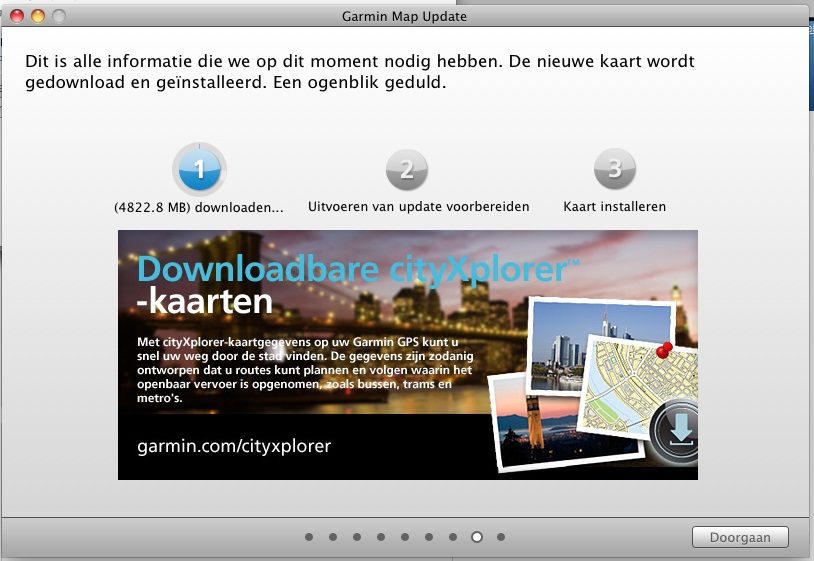
Task: Click the grey step 3 circle icon
Action: [615, 169]
